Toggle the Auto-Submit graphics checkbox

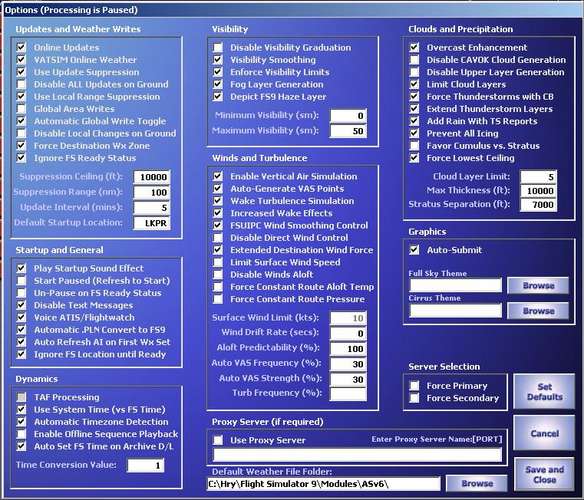click(x=414, y=250)
